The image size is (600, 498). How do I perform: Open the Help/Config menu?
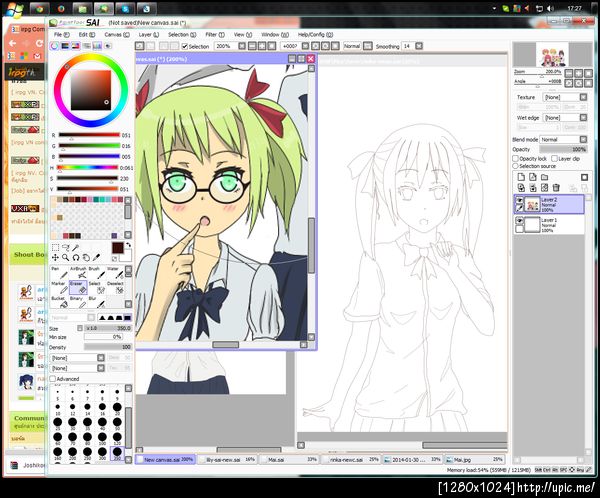coord(315,34)
